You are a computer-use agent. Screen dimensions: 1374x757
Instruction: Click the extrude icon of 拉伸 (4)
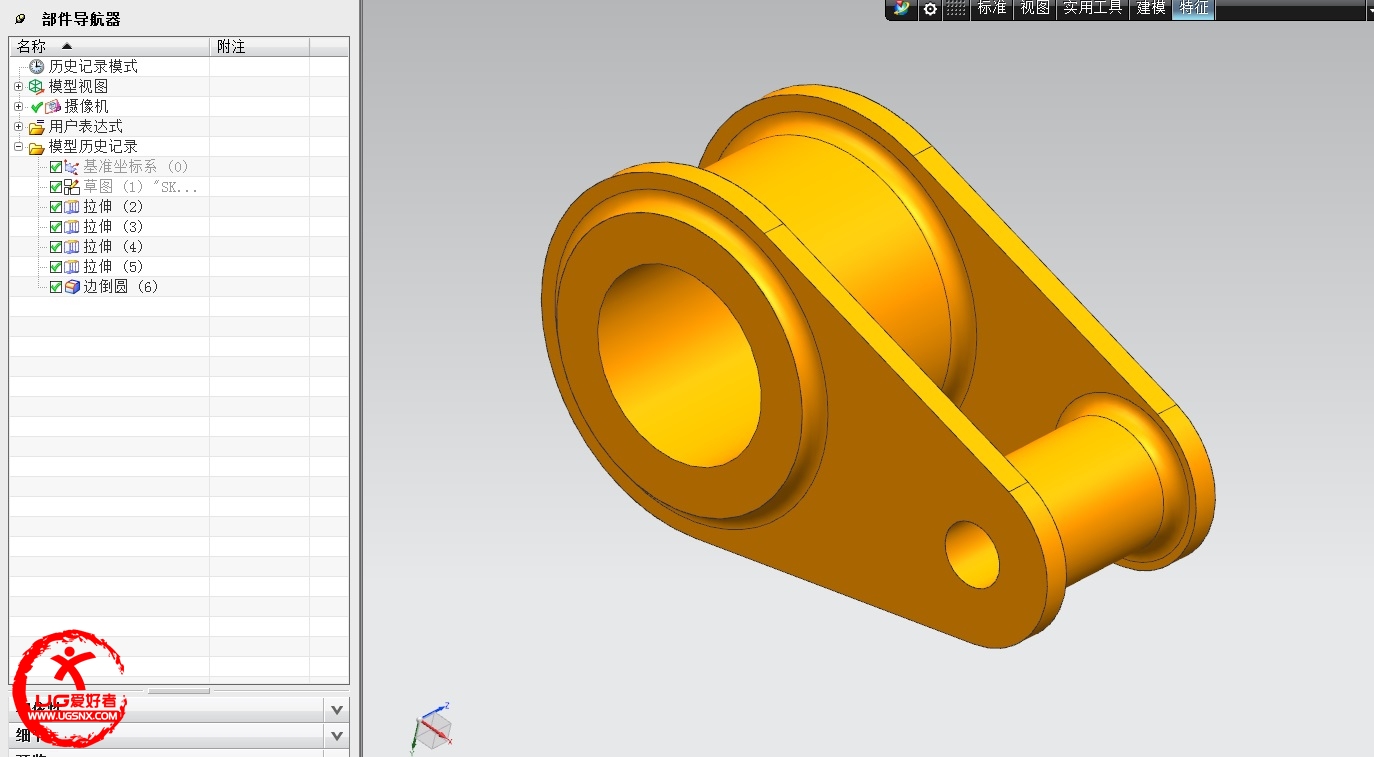pyautogui.click(x=71, y=247)
